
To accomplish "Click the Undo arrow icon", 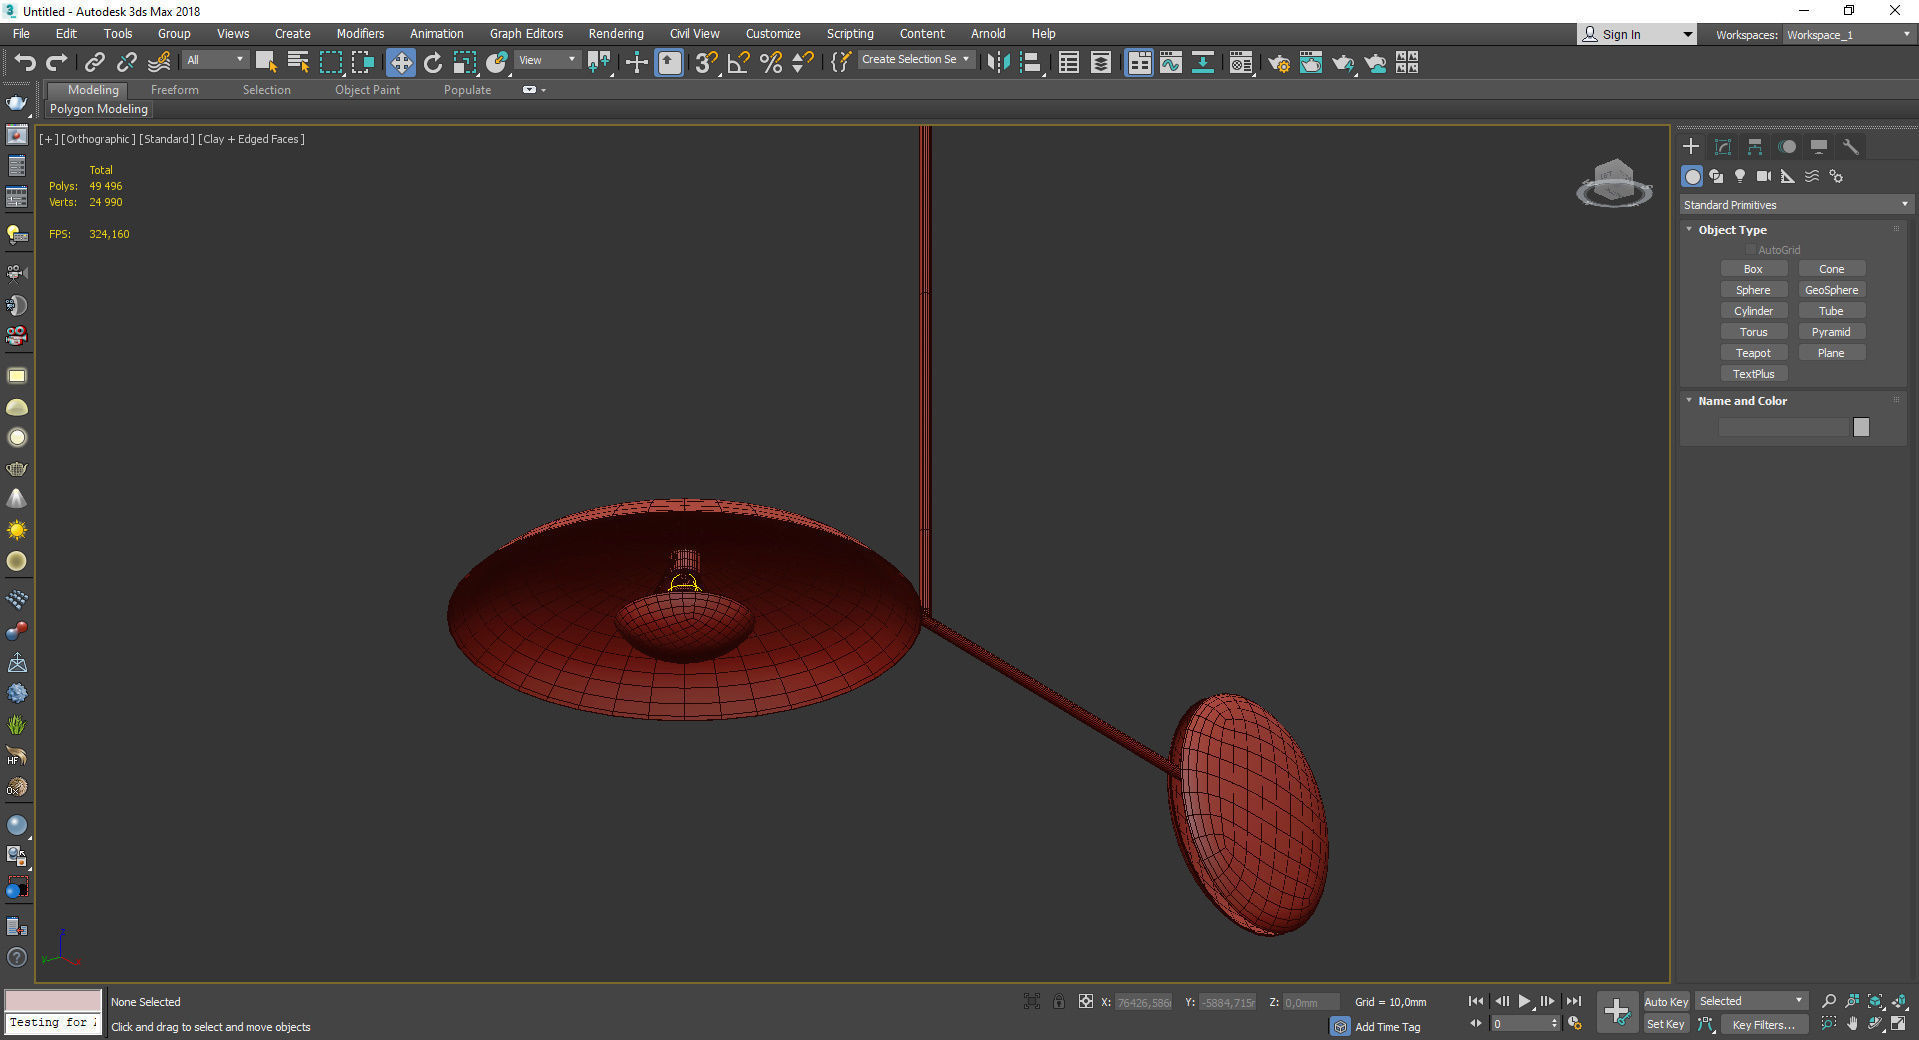I will pyautogui.click(x=24, y=63).
